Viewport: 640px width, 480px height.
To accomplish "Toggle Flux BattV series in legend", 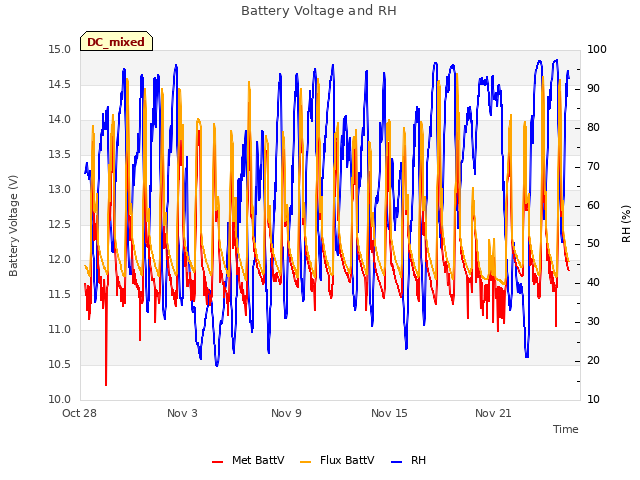I will click(337, 460).
